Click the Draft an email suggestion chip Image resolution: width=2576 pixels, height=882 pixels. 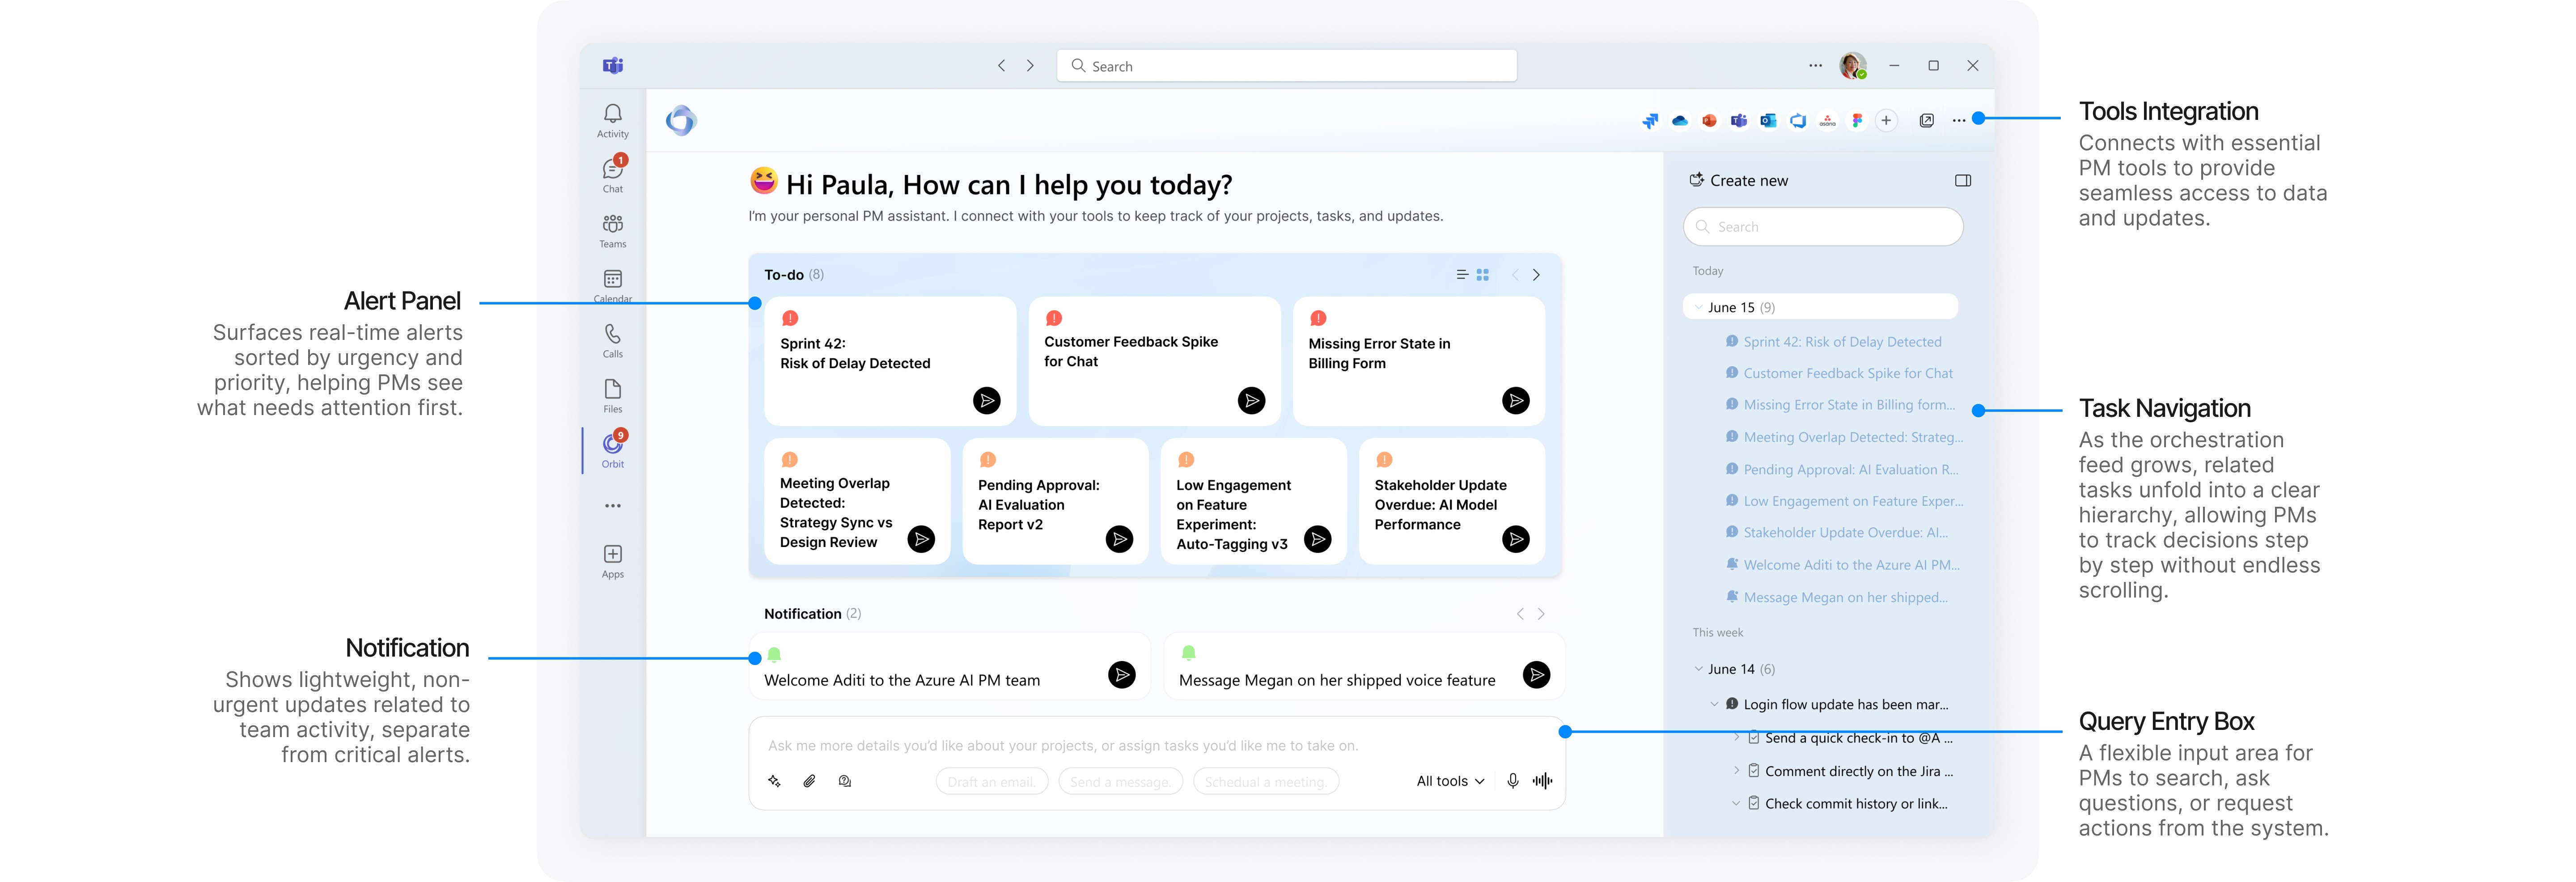pyautogui.click(x=991, y=781)
